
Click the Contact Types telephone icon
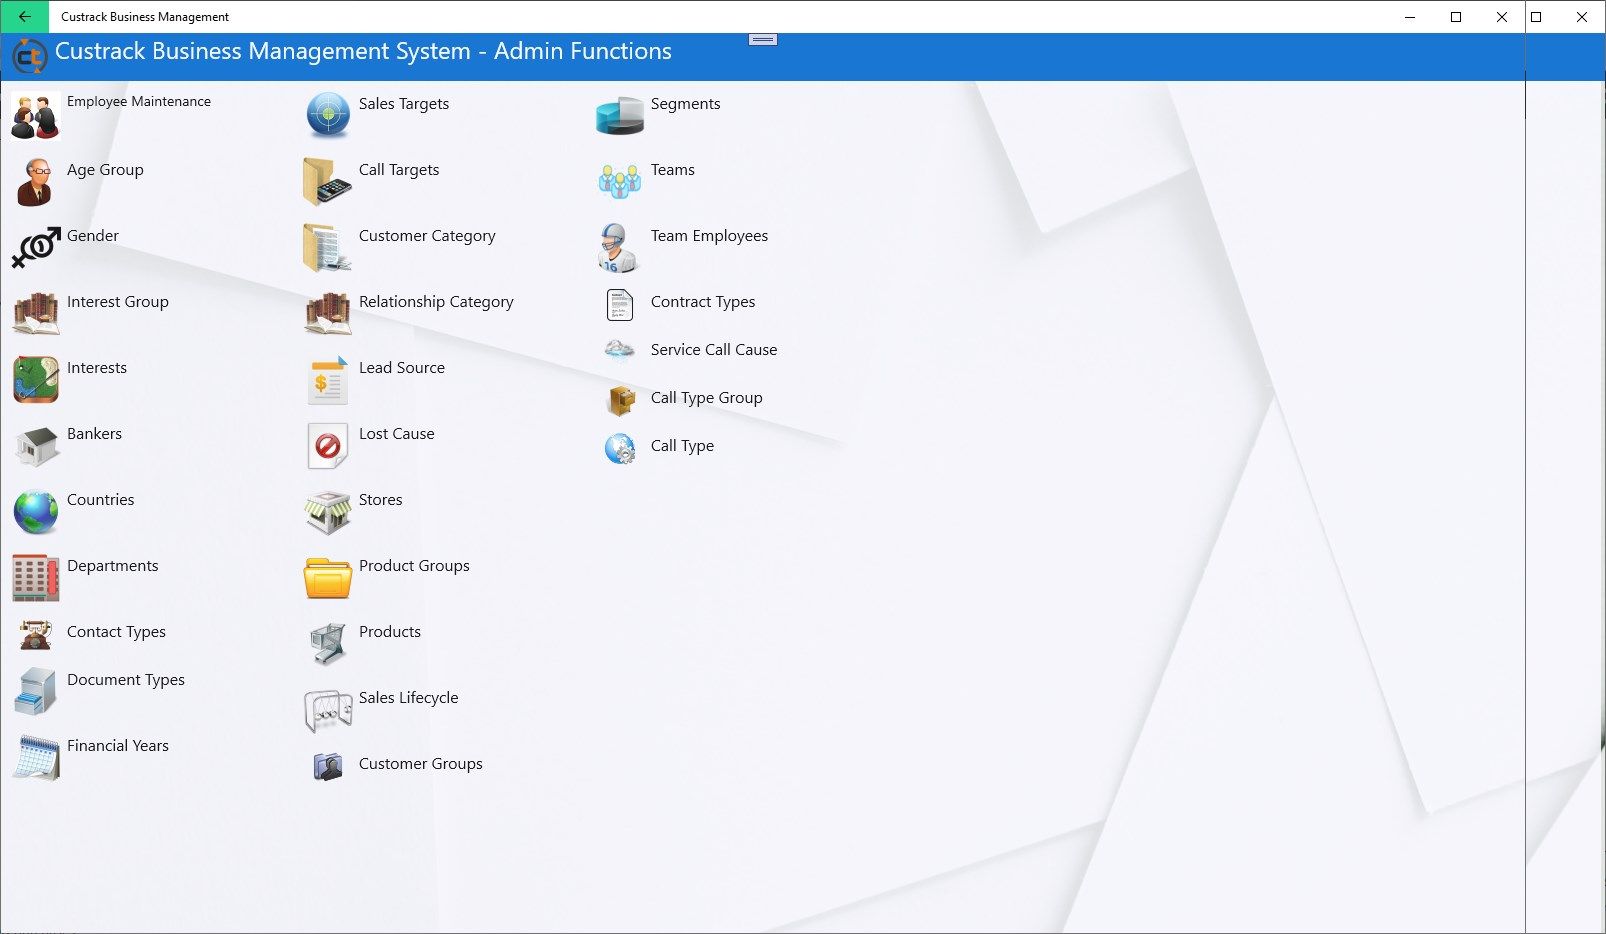36,634
